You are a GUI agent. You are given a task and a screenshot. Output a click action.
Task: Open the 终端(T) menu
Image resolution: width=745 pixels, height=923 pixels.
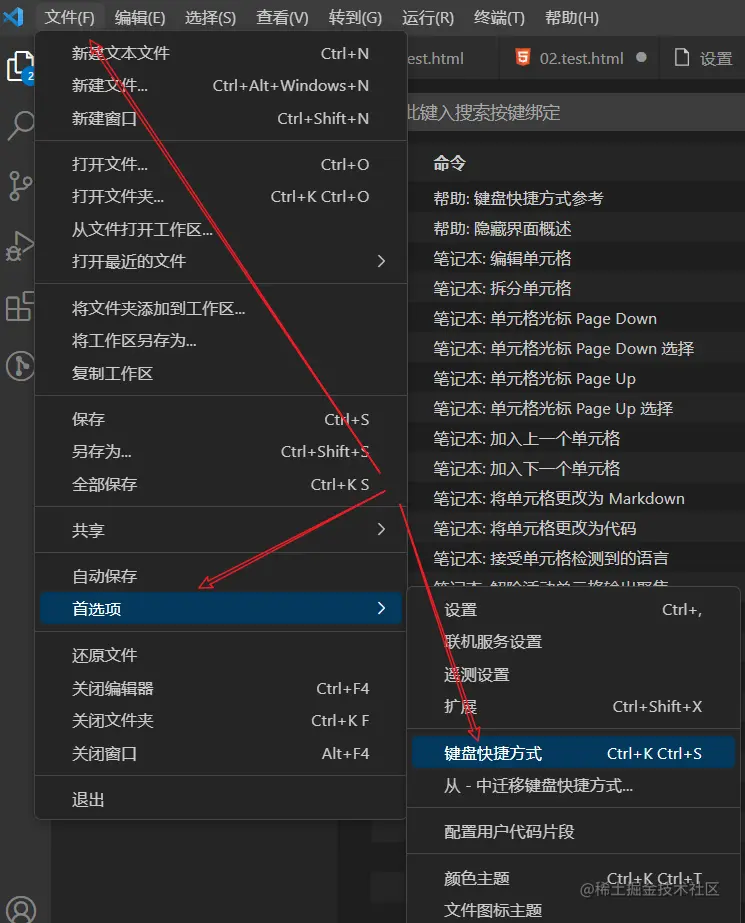click(x=499, y=18)
